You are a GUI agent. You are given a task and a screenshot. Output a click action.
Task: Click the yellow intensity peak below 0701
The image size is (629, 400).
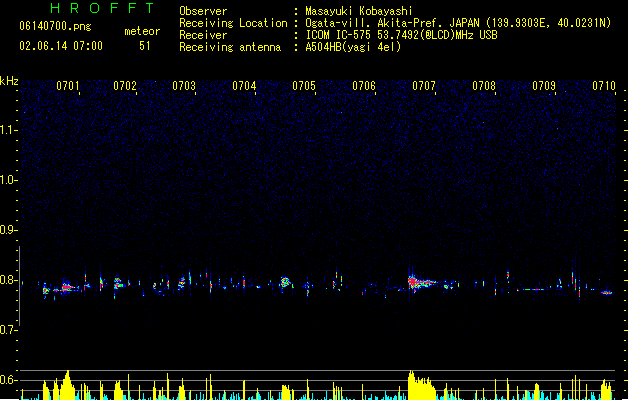pos(67,385)
